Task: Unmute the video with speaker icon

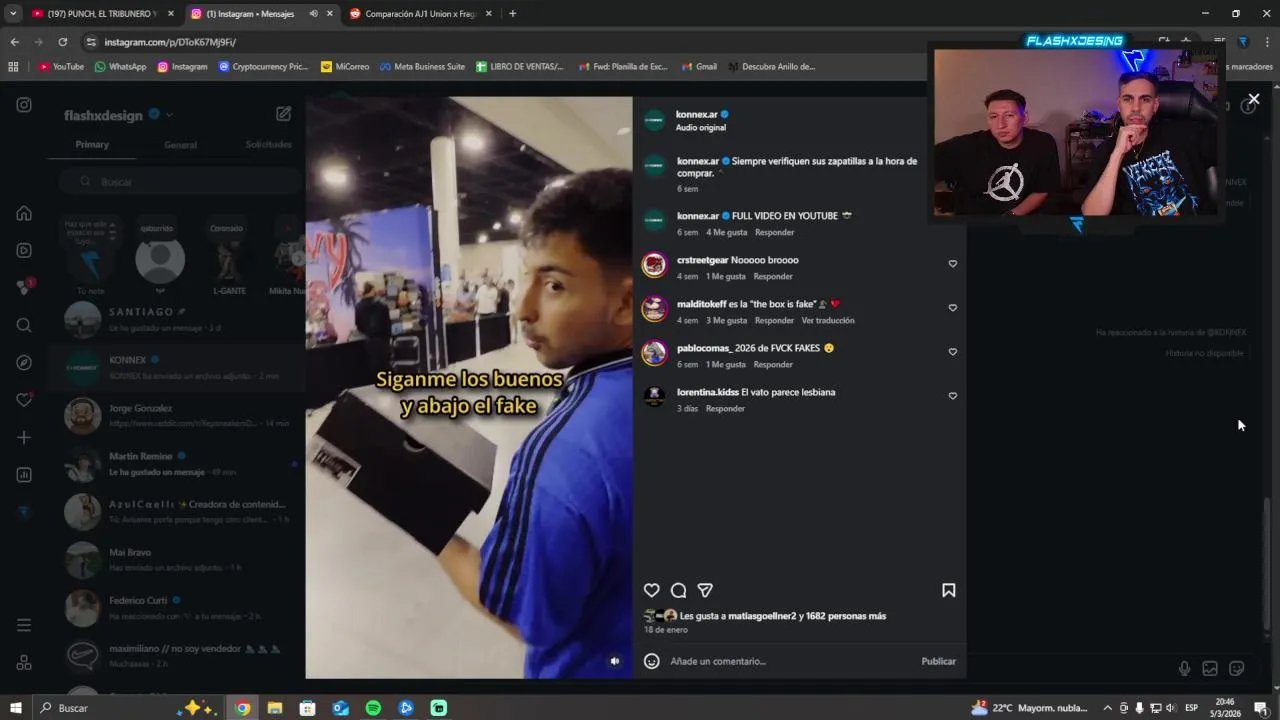Action: tap(615, 661)
